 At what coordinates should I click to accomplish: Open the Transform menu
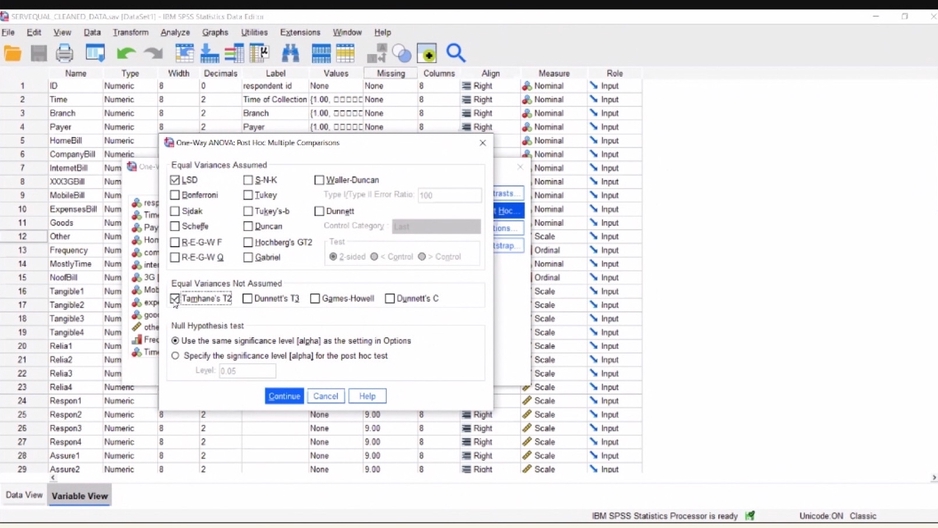(x=130, y=32)
